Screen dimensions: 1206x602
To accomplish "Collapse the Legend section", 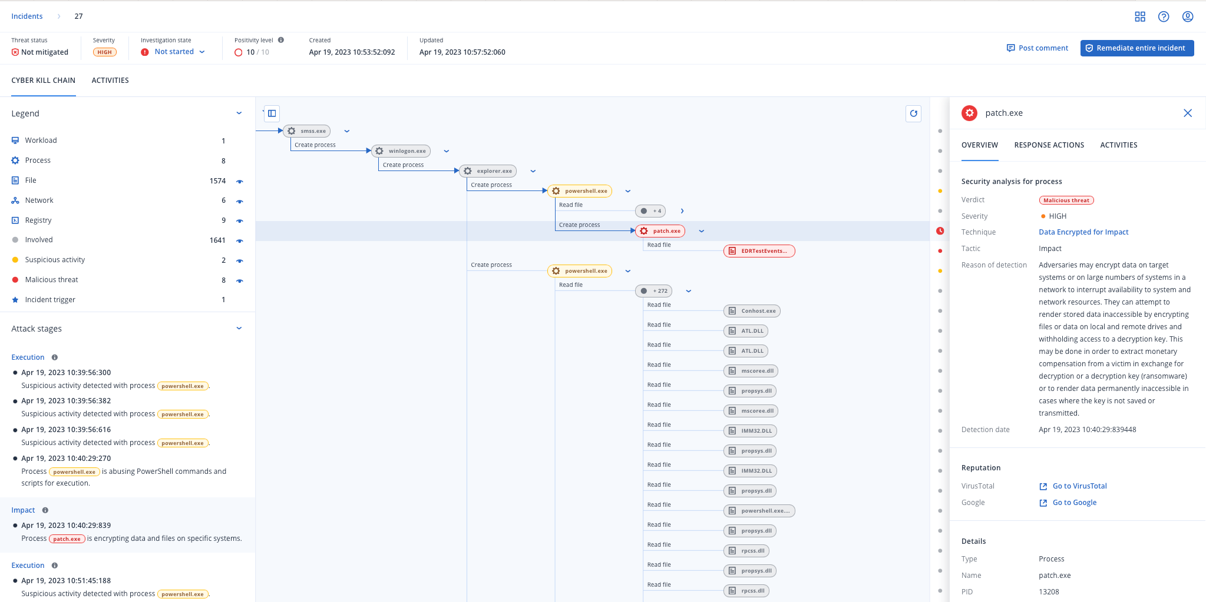I will tap(239, 113).
